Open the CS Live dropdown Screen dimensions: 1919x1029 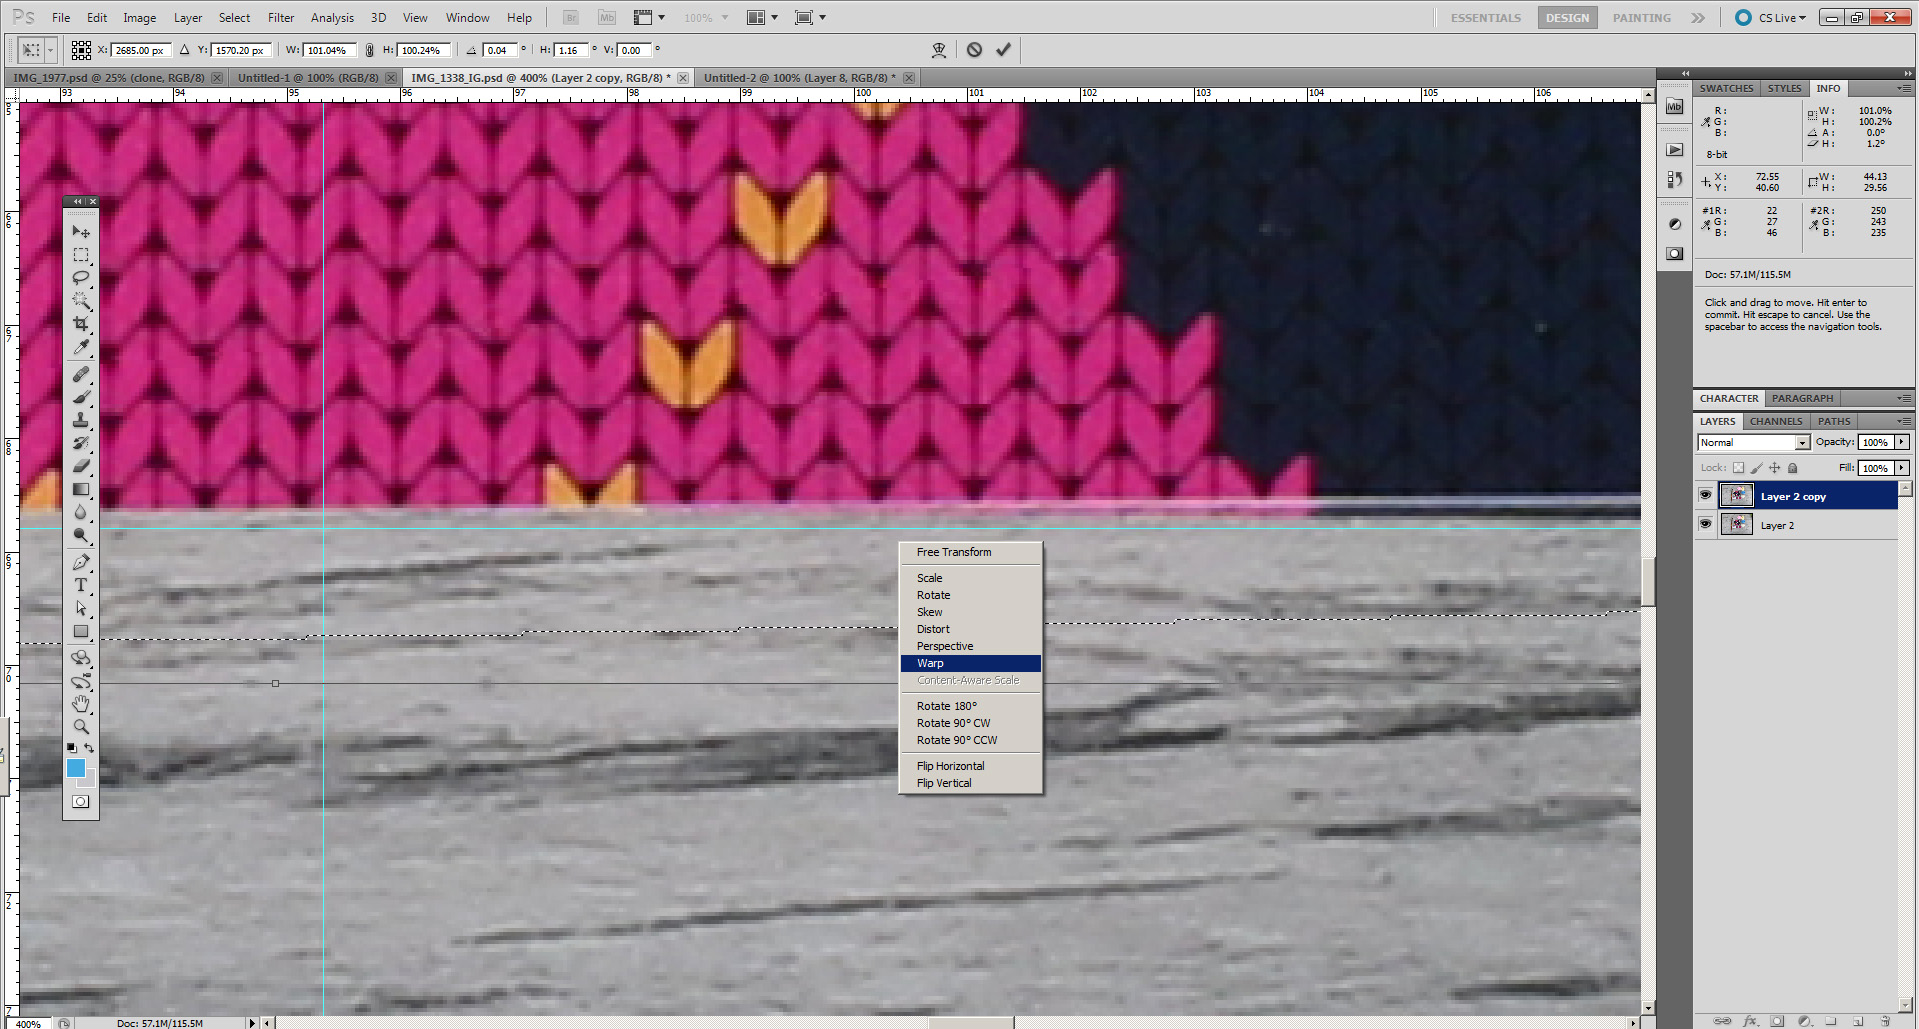tap(1772, 18)
